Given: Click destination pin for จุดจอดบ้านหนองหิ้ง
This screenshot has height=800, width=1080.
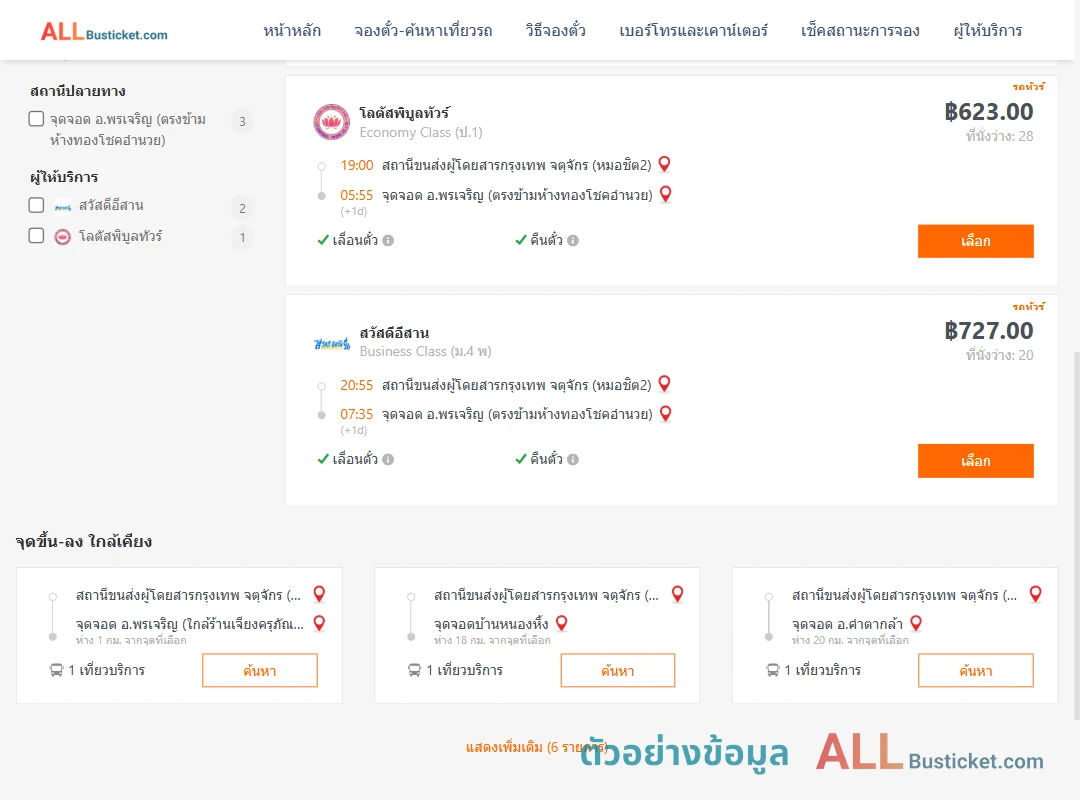Looking at the screenshot, I should 562,624.
